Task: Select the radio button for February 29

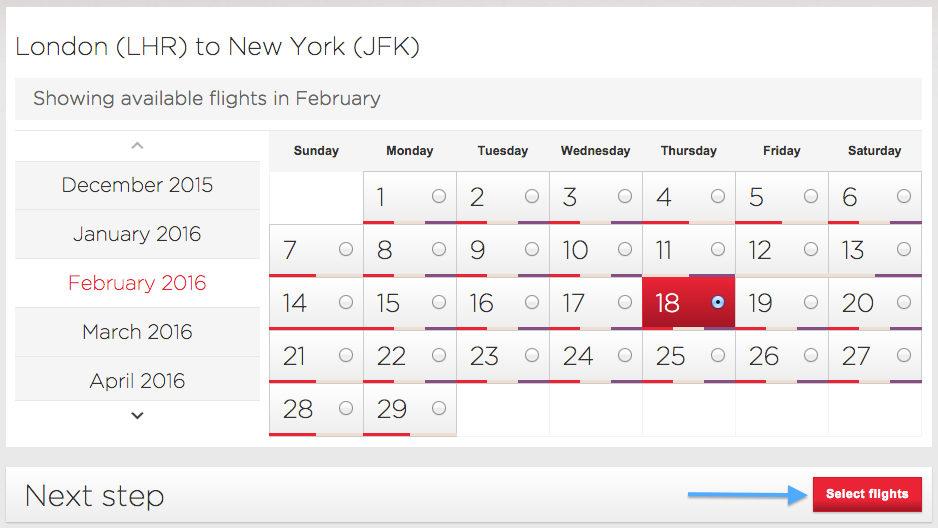Action: [438, 408]
